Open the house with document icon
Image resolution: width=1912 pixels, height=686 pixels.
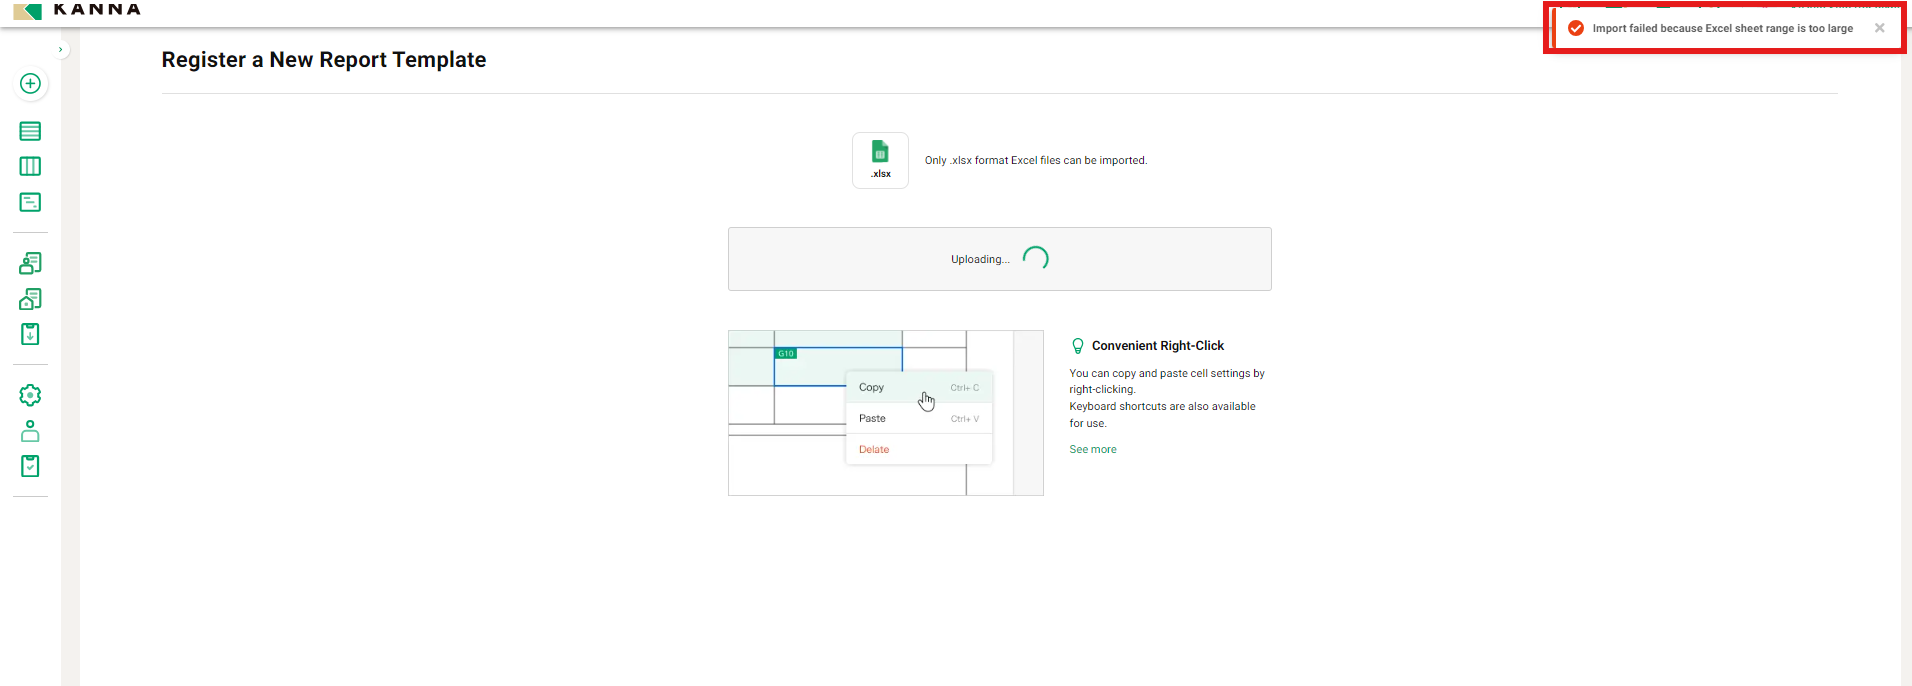coord(30,299)
